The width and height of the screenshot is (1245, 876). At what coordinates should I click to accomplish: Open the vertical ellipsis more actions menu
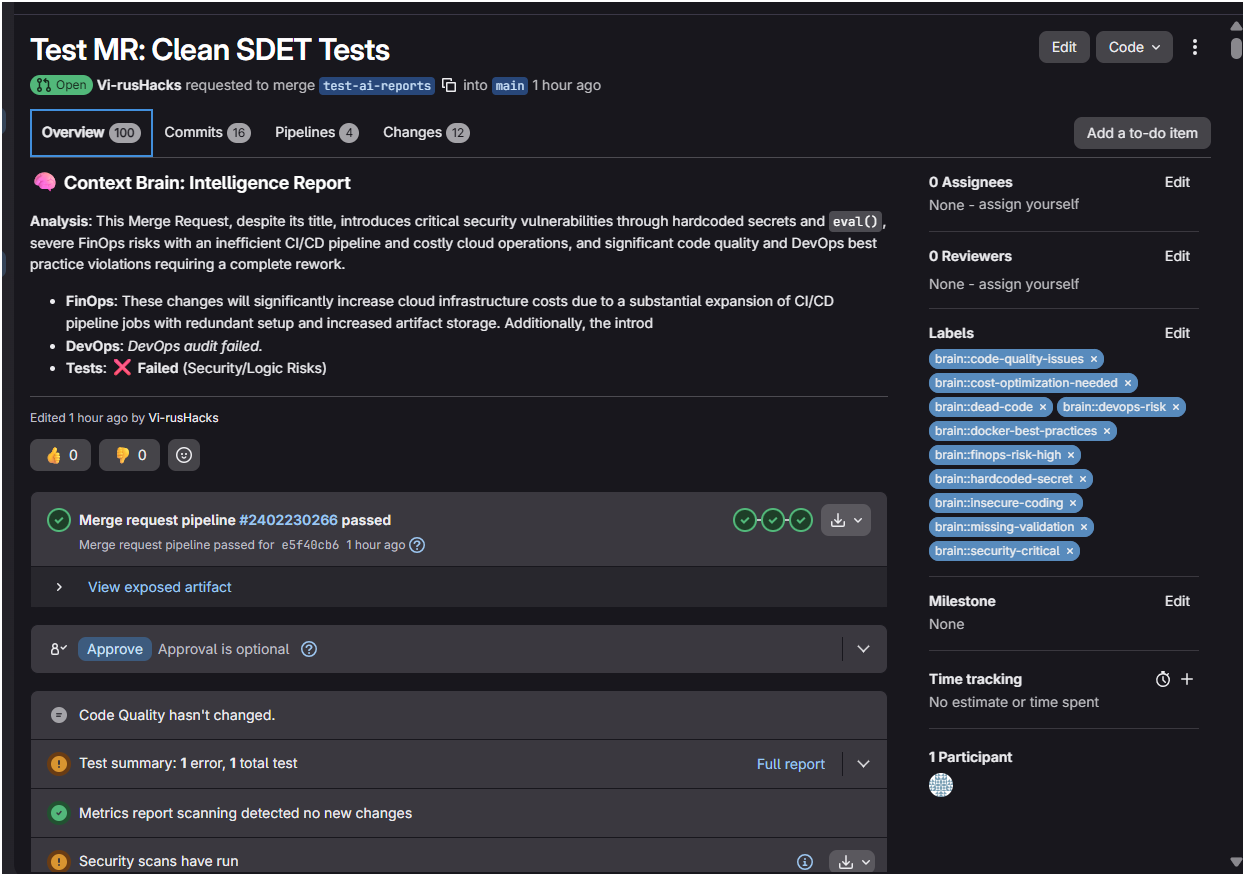click(1195, 47)
